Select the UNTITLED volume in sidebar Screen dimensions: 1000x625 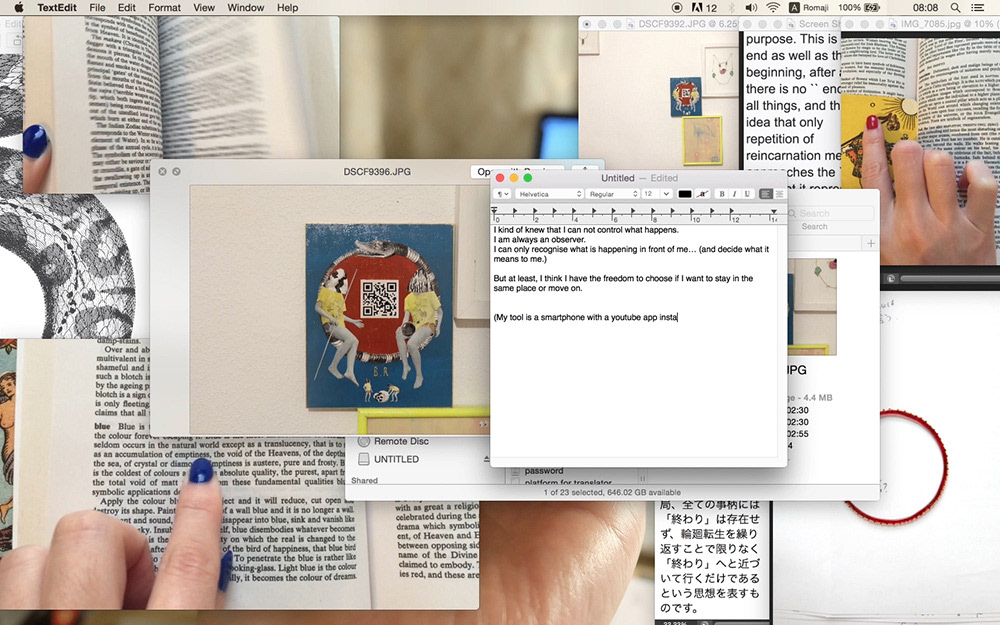click(388, 459)
